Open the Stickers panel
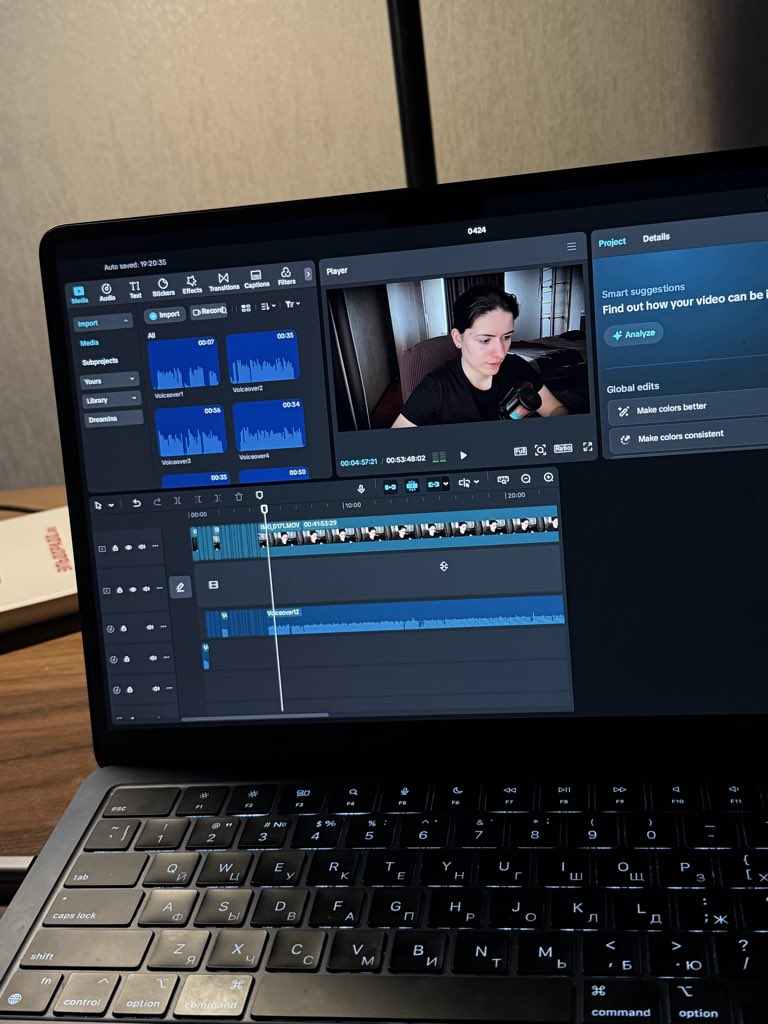The width and height of the screenshot is (768, 1024). coord(163,287)
